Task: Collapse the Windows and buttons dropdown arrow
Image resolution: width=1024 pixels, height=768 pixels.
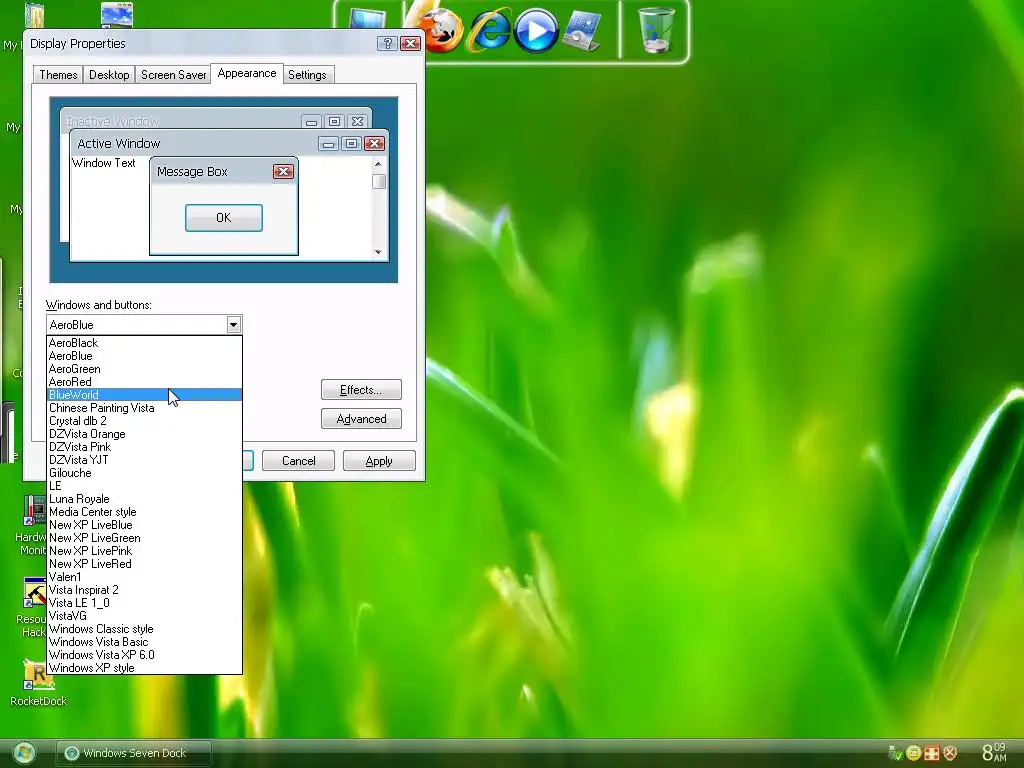Action: 233,325
